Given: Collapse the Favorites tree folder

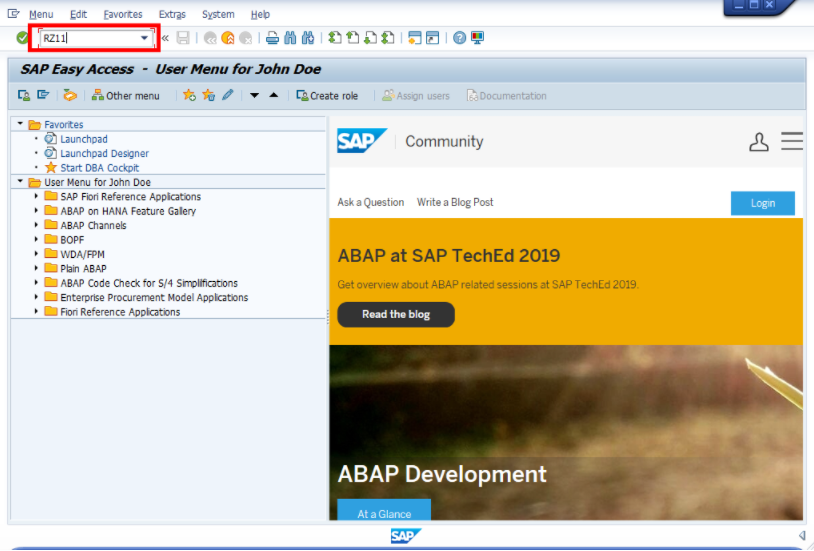Looking at the screenshot, I should coord(20,124).
